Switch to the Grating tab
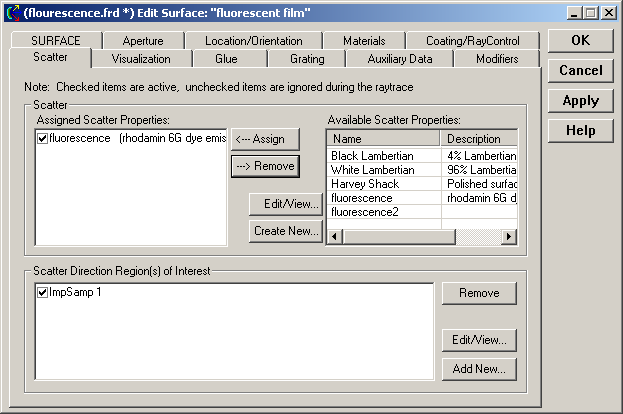 (x=307, y=59)
